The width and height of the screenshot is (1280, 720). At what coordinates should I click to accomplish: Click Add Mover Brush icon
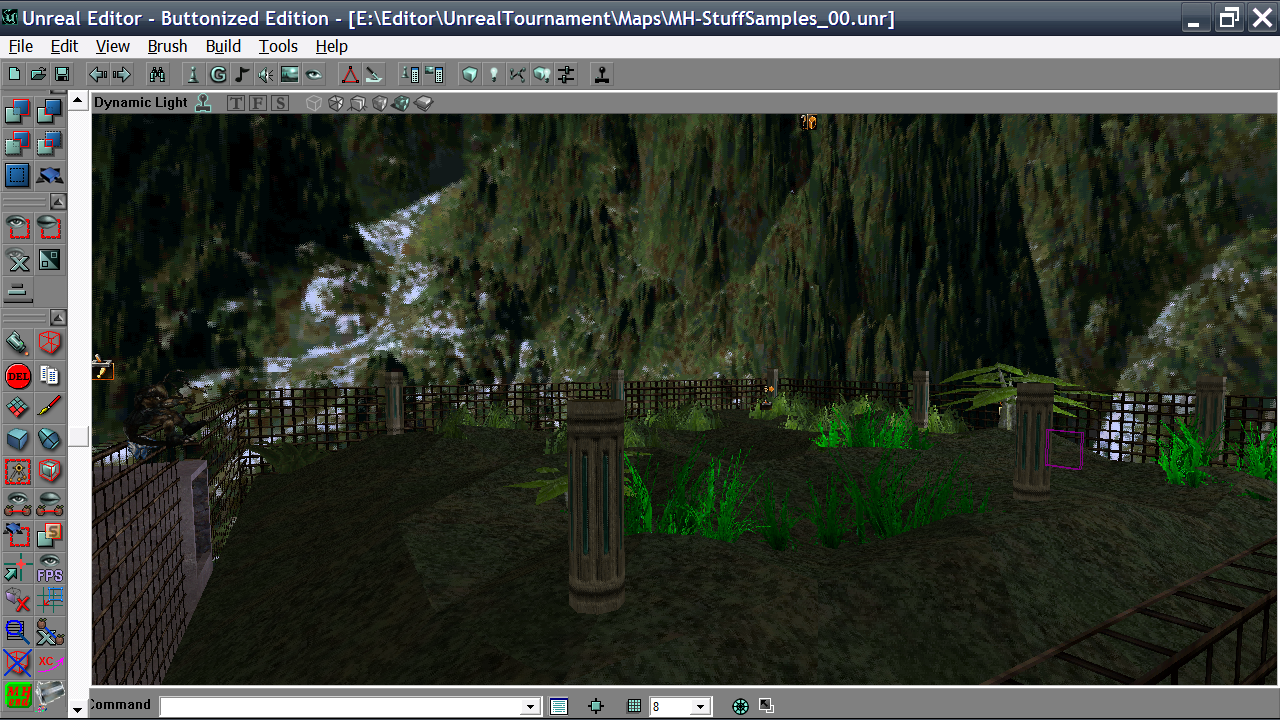[x=49, y=176]
